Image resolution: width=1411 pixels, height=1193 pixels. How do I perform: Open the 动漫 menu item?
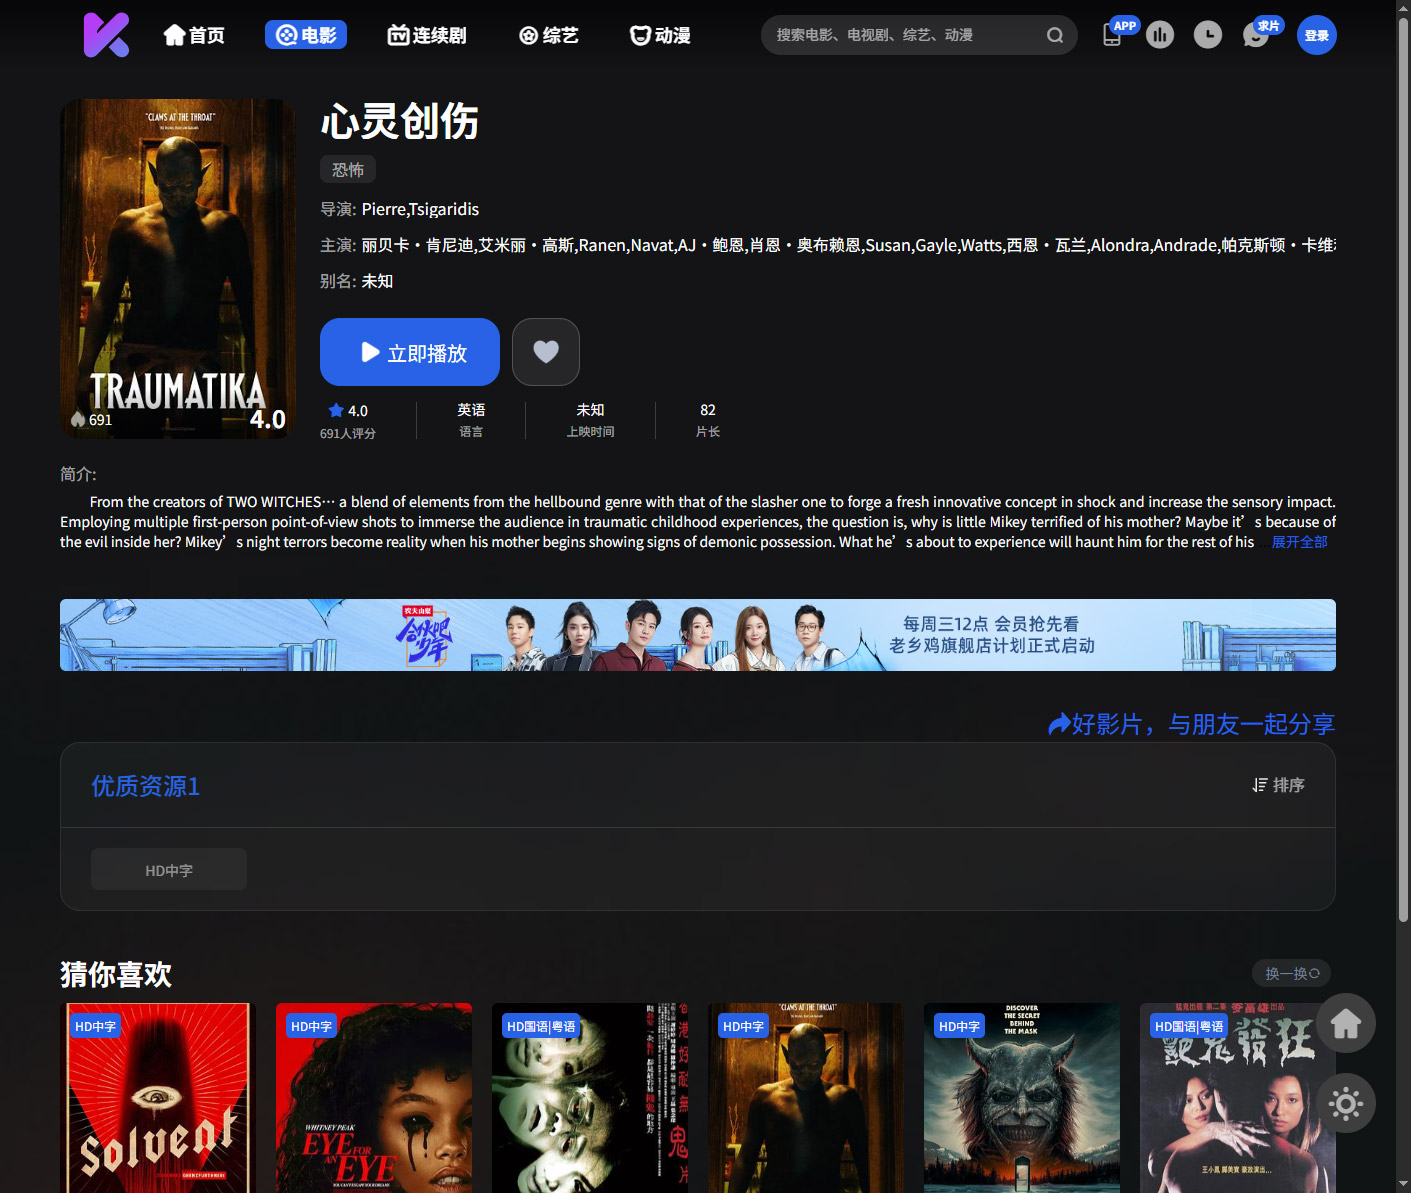[x=659, y=34]
